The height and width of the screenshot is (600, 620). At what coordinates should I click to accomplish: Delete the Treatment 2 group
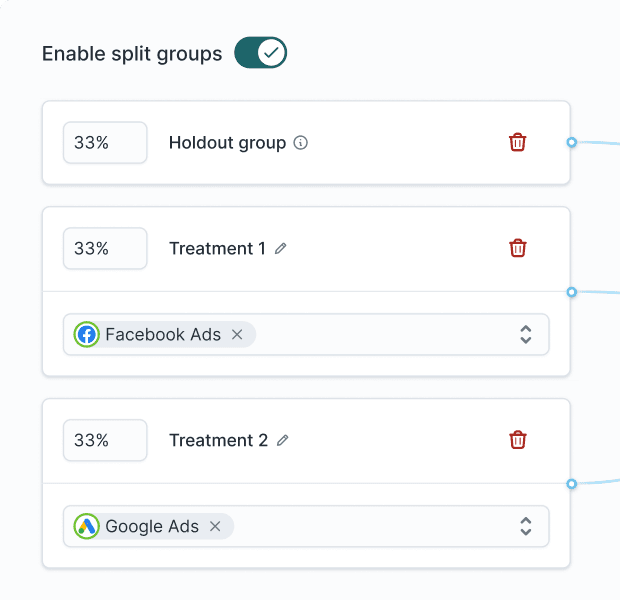coord(517,440)
